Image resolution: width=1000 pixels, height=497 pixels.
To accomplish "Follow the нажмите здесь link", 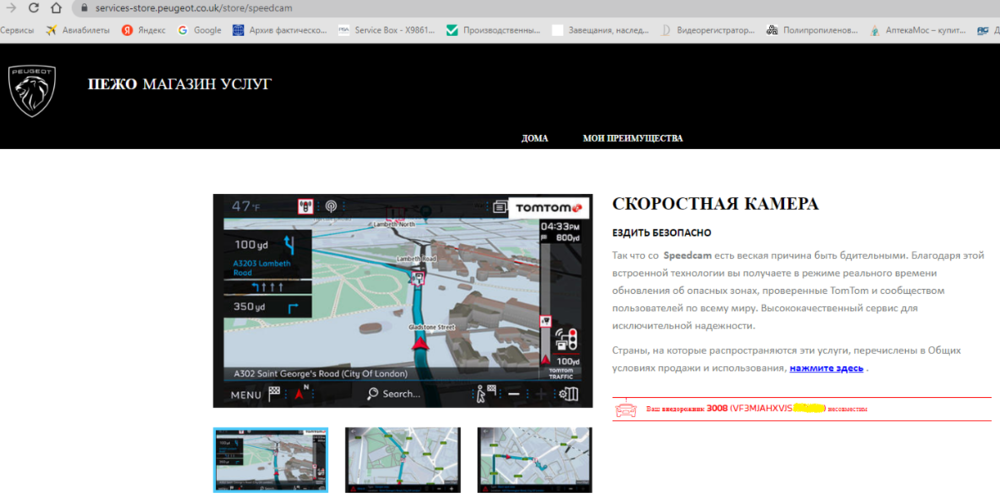I will (x=827, y=369).
